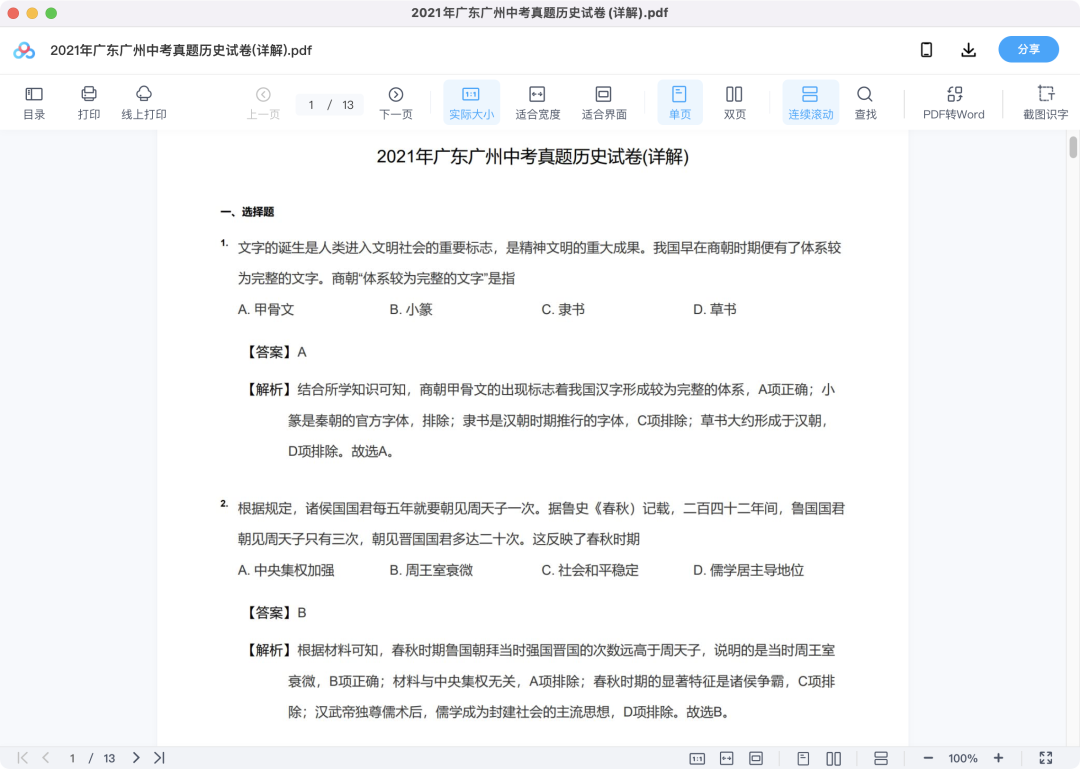Screen dimensions: 1080x769
Task: Click the 打印 print icon
Action: click(x=89, y=103)
